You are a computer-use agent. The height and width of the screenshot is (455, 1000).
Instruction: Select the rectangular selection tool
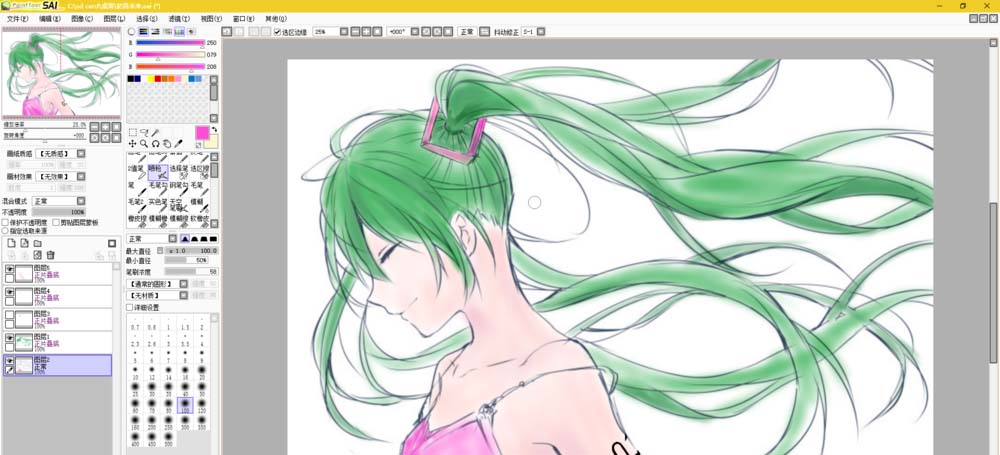click(133, 133)
